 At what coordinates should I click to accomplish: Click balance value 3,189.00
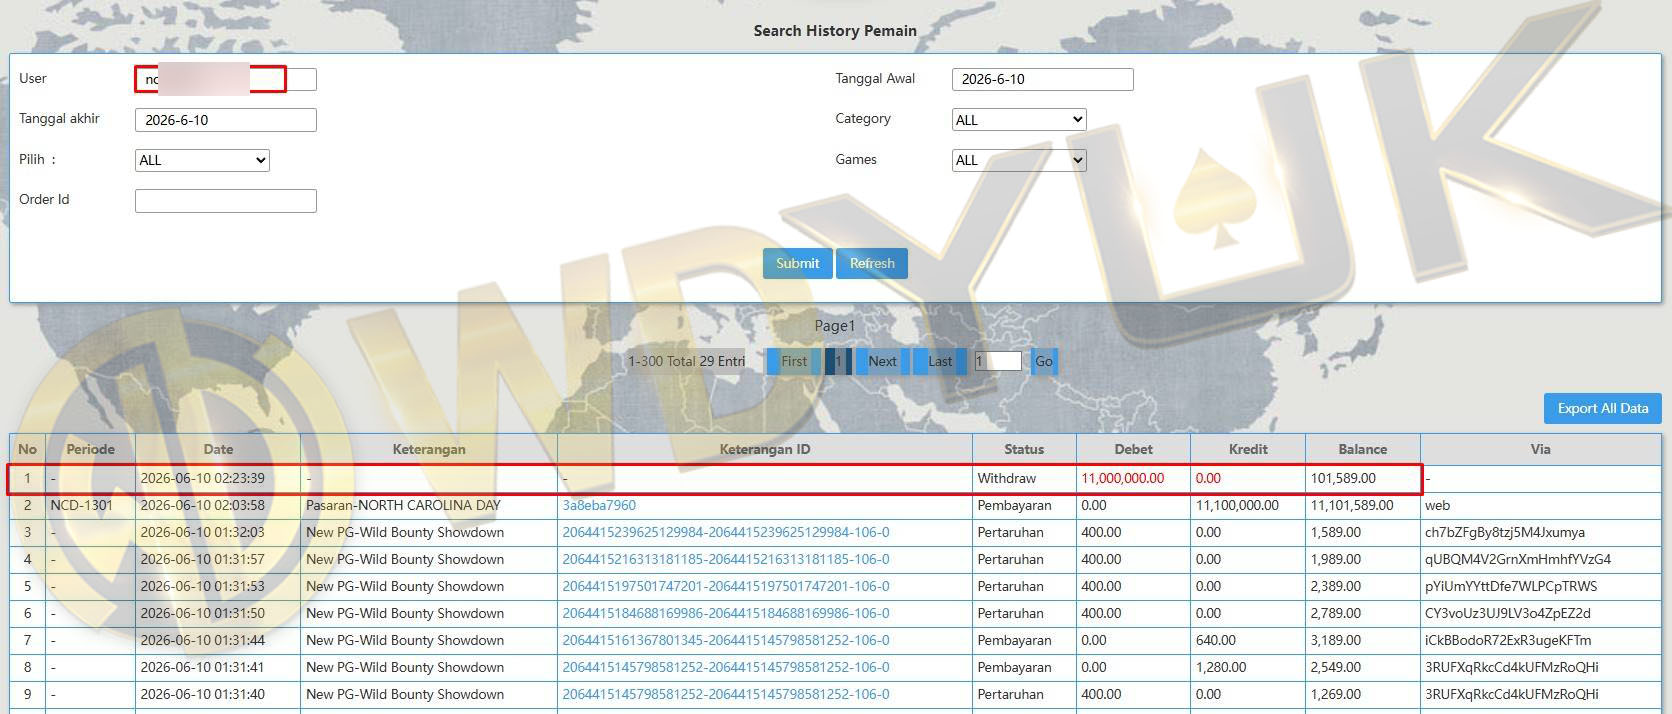click(1335, 640)
